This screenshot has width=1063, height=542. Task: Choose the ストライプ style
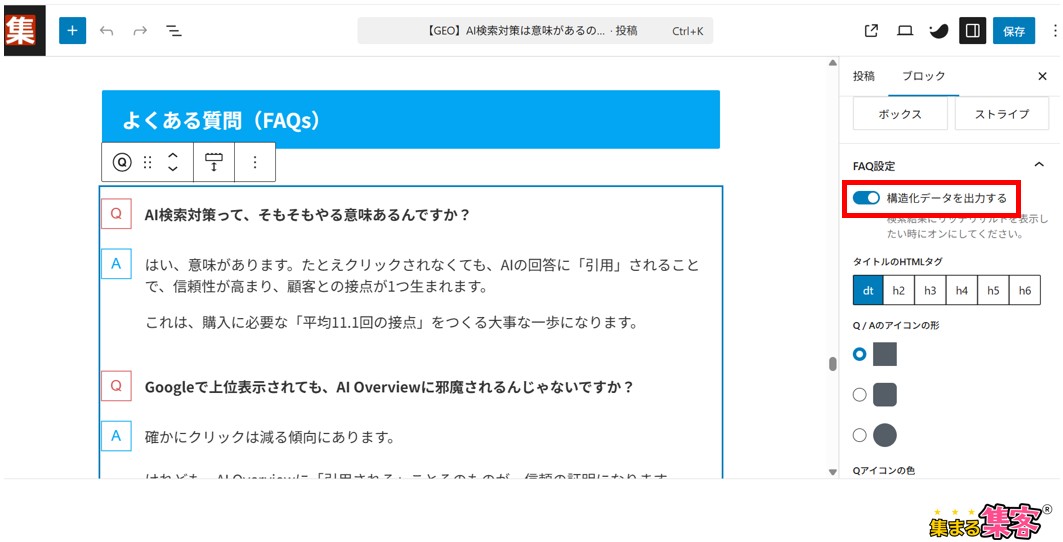(1001, 114)
